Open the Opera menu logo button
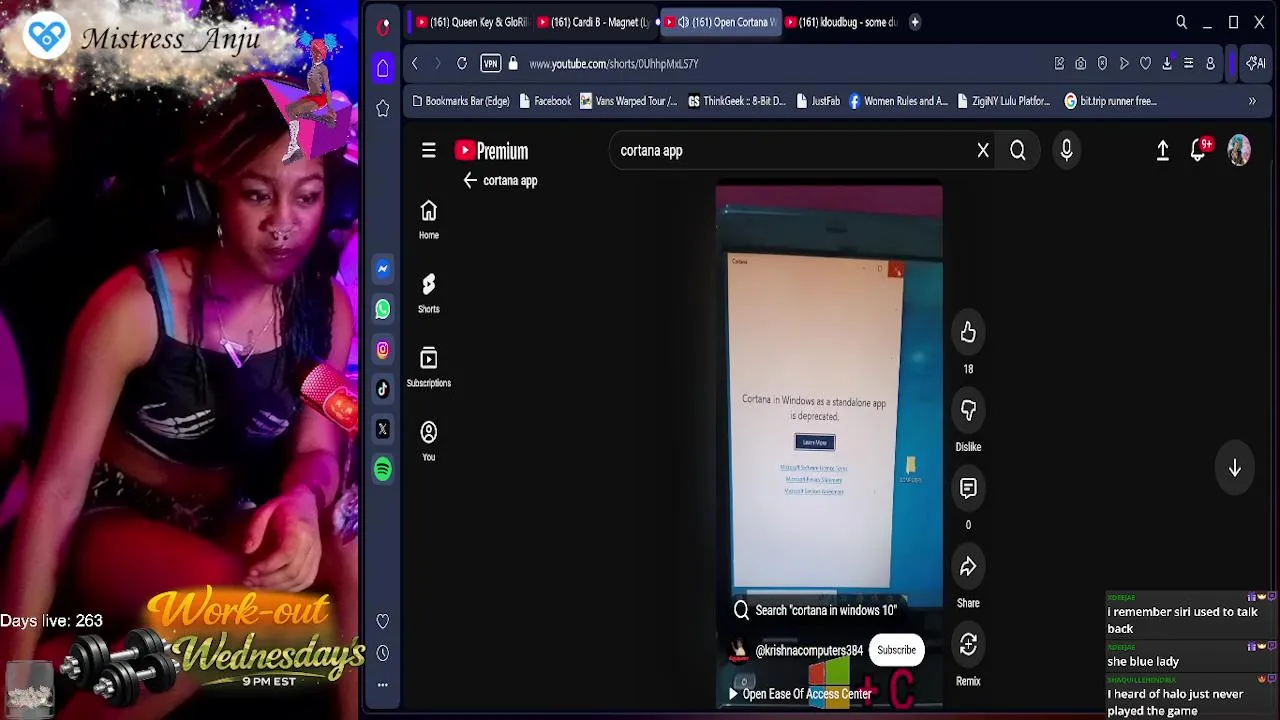1280x720 pixels. pos(383,27)
